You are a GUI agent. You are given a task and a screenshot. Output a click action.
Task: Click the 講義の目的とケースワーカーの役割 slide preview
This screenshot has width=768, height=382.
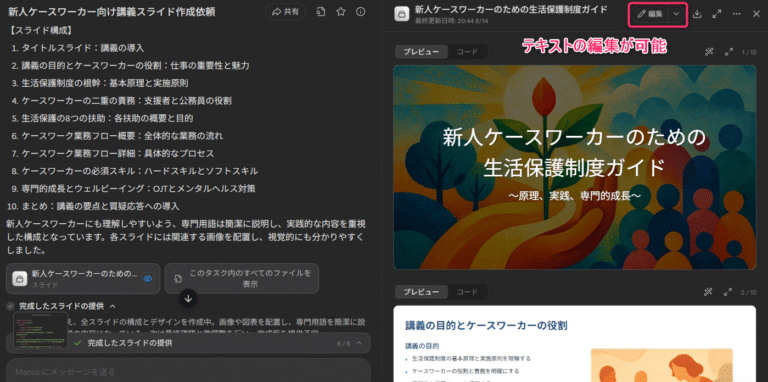575,343
